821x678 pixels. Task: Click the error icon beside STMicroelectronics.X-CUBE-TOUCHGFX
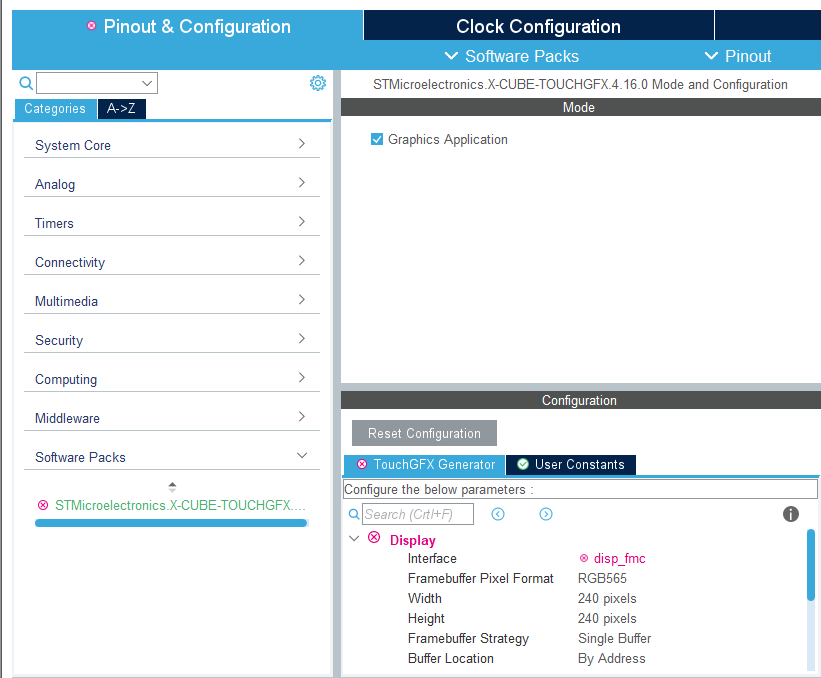point(43,505)
